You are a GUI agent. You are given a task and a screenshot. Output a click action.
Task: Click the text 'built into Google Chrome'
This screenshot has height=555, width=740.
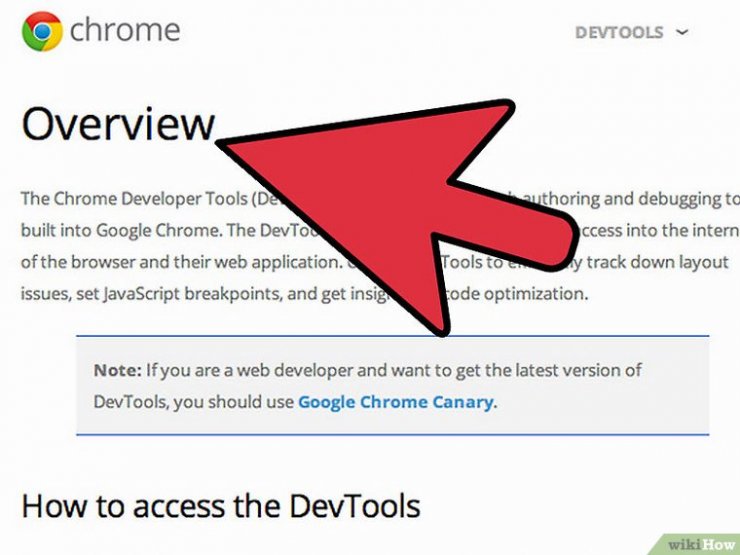121,230
